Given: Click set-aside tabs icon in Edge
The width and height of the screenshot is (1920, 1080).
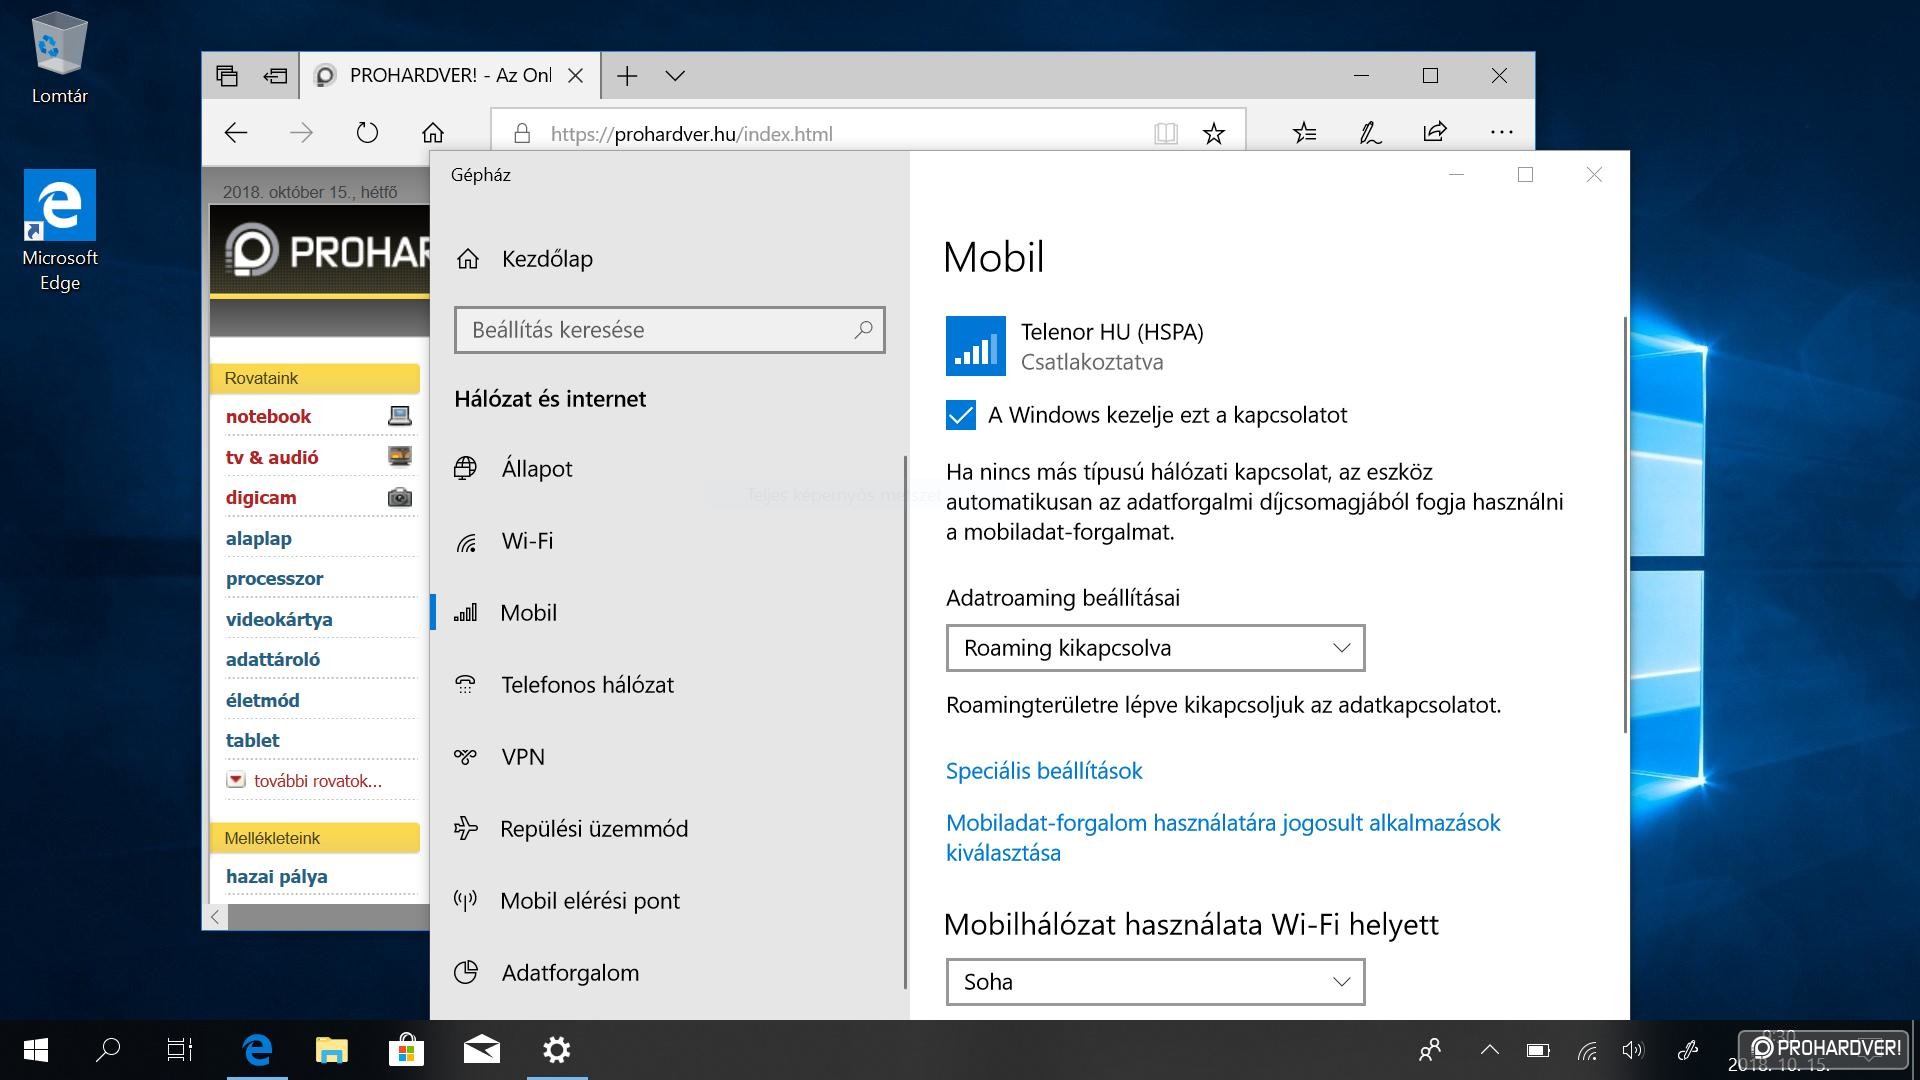Looking at the screenshot, I should (227, 76).
